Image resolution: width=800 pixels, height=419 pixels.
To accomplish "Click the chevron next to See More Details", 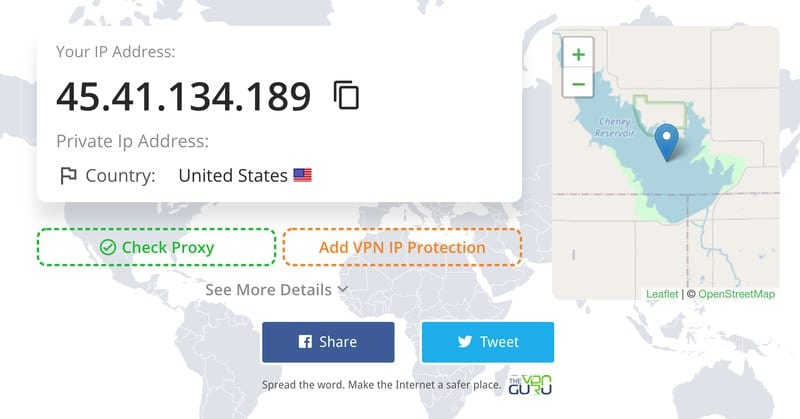I will tap(343, 289).
